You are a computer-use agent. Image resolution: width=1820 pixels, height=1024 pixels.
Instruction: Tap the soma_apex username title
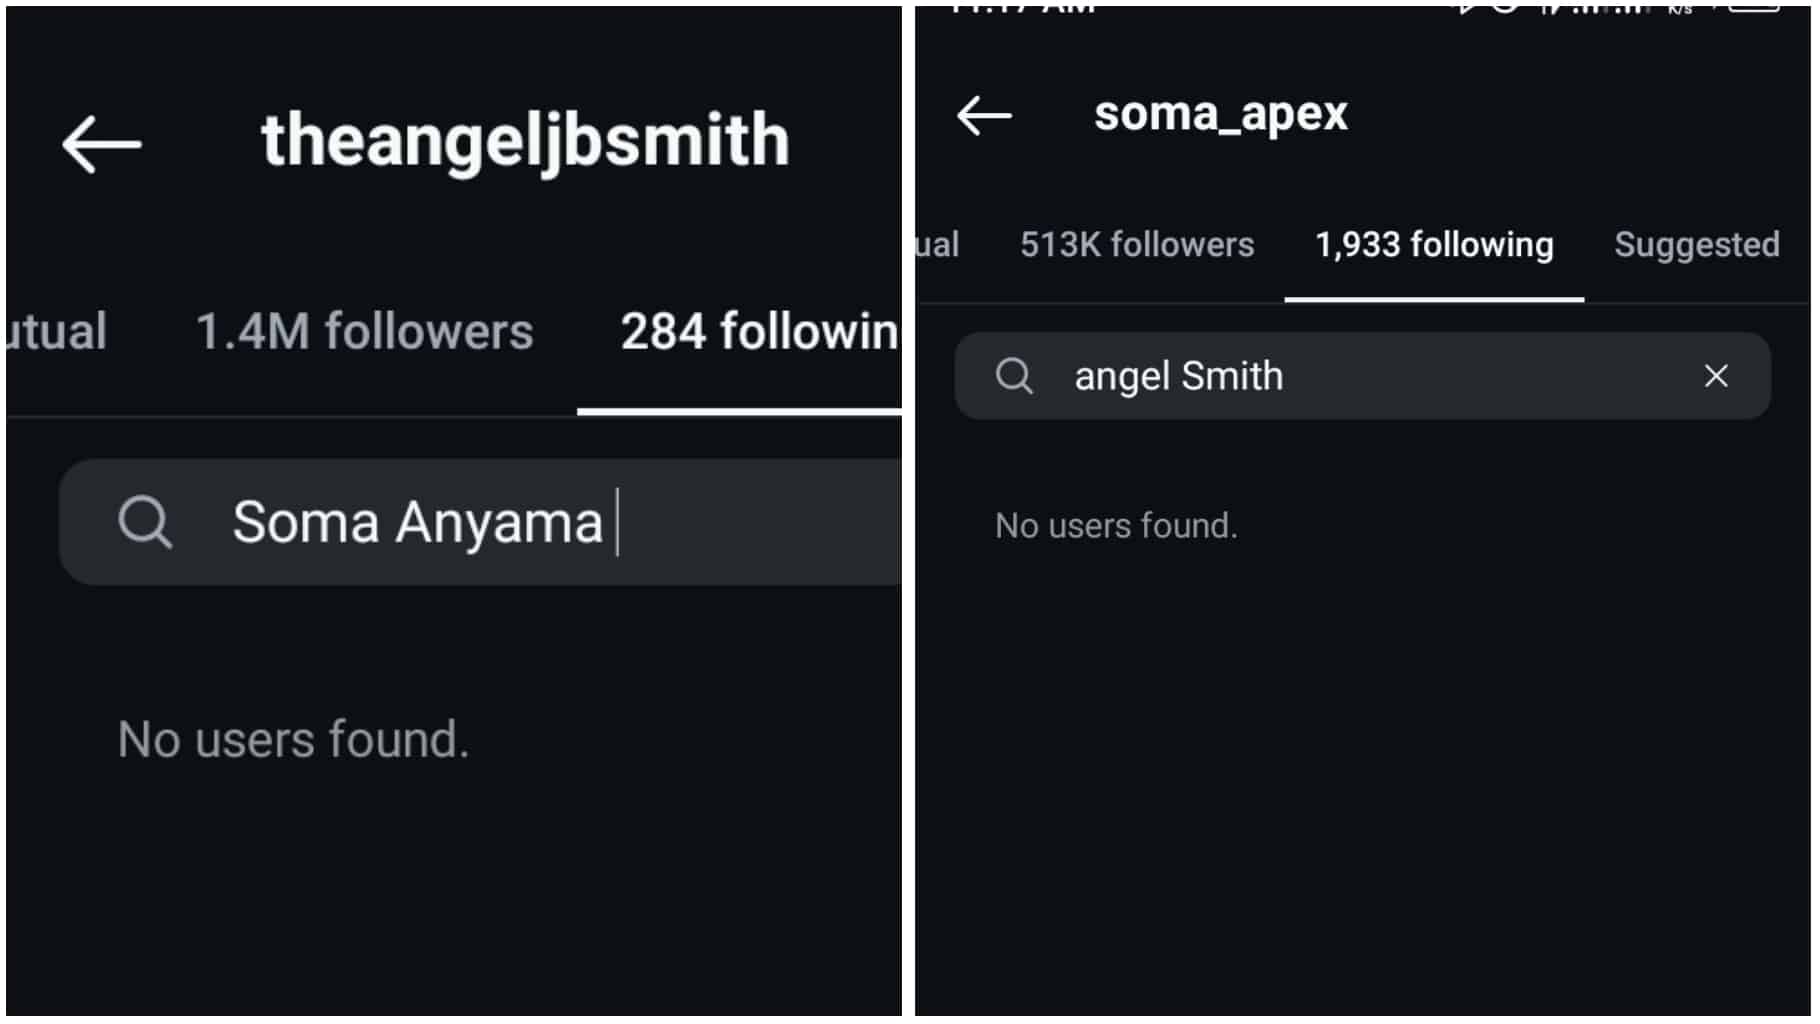[1220, 114]
